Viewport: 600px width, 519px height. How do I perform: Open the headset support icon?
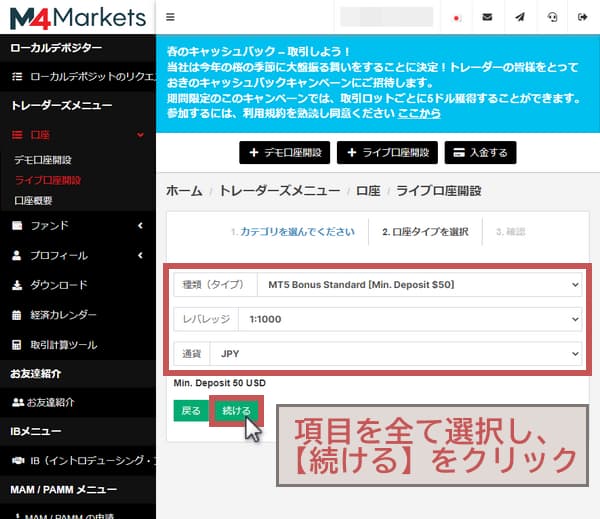552,17
